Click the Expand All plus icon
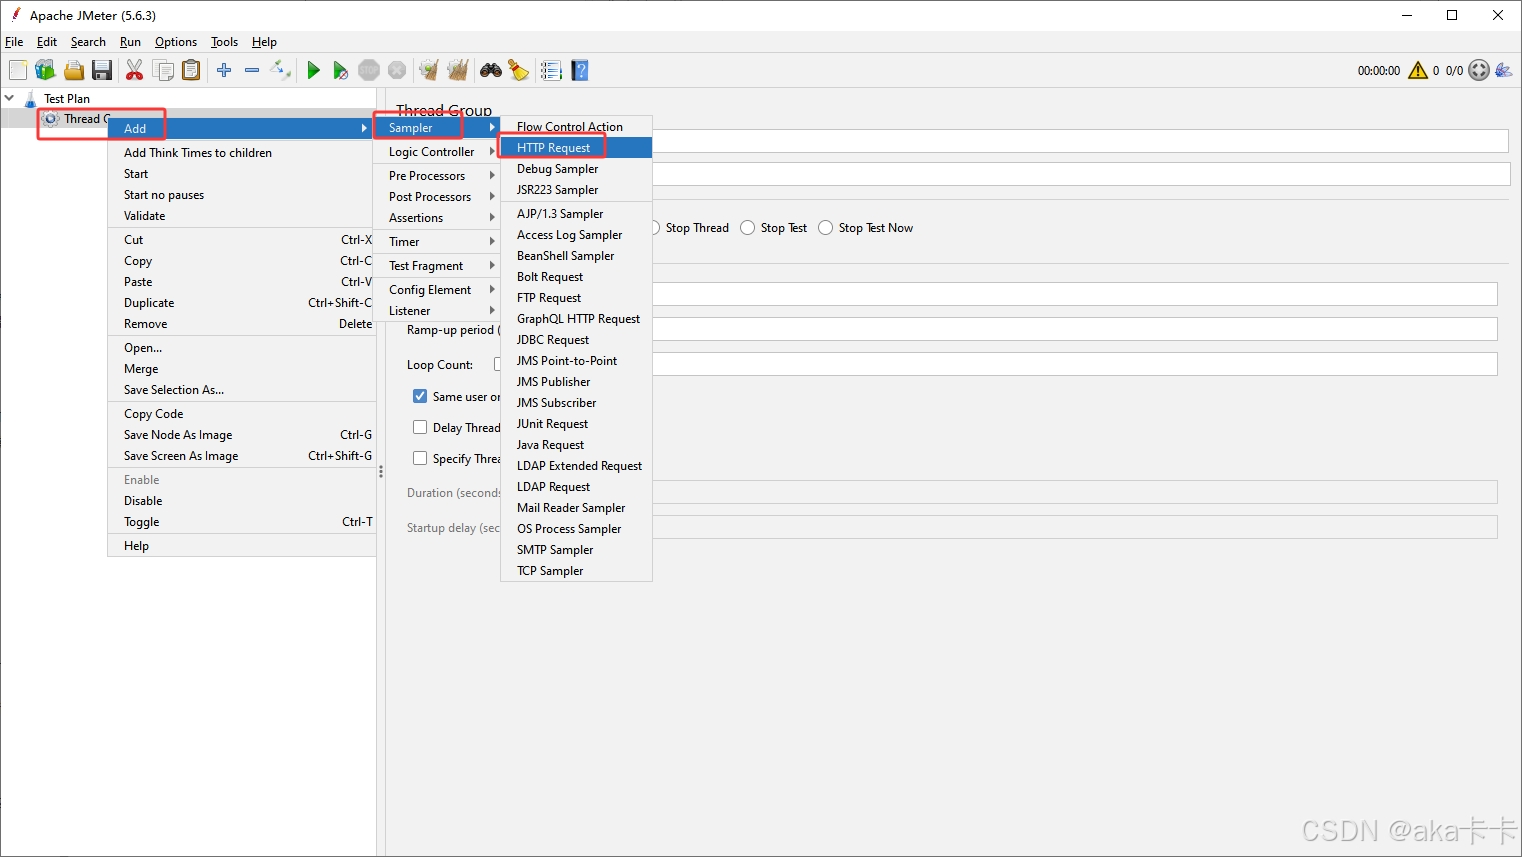Viewport: 1522px width, 857px height. (224, 70)
